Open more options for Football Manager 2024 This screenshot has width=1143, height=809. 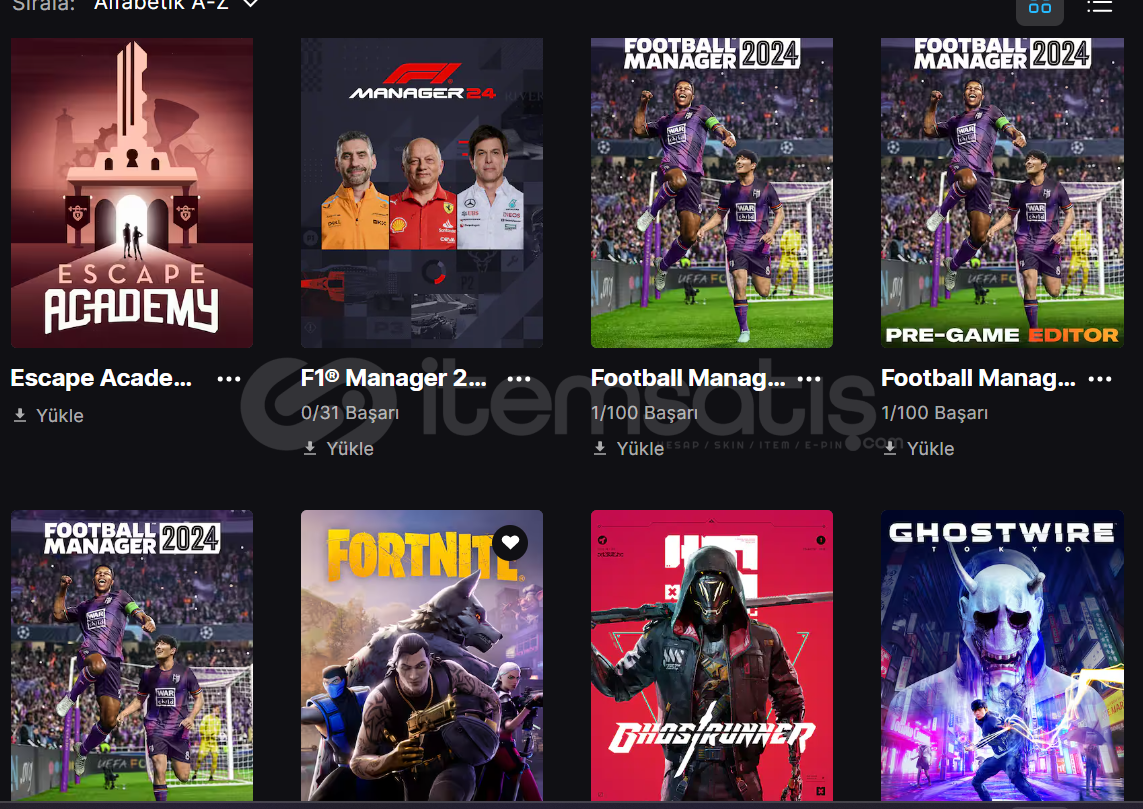tap(809, 379)
